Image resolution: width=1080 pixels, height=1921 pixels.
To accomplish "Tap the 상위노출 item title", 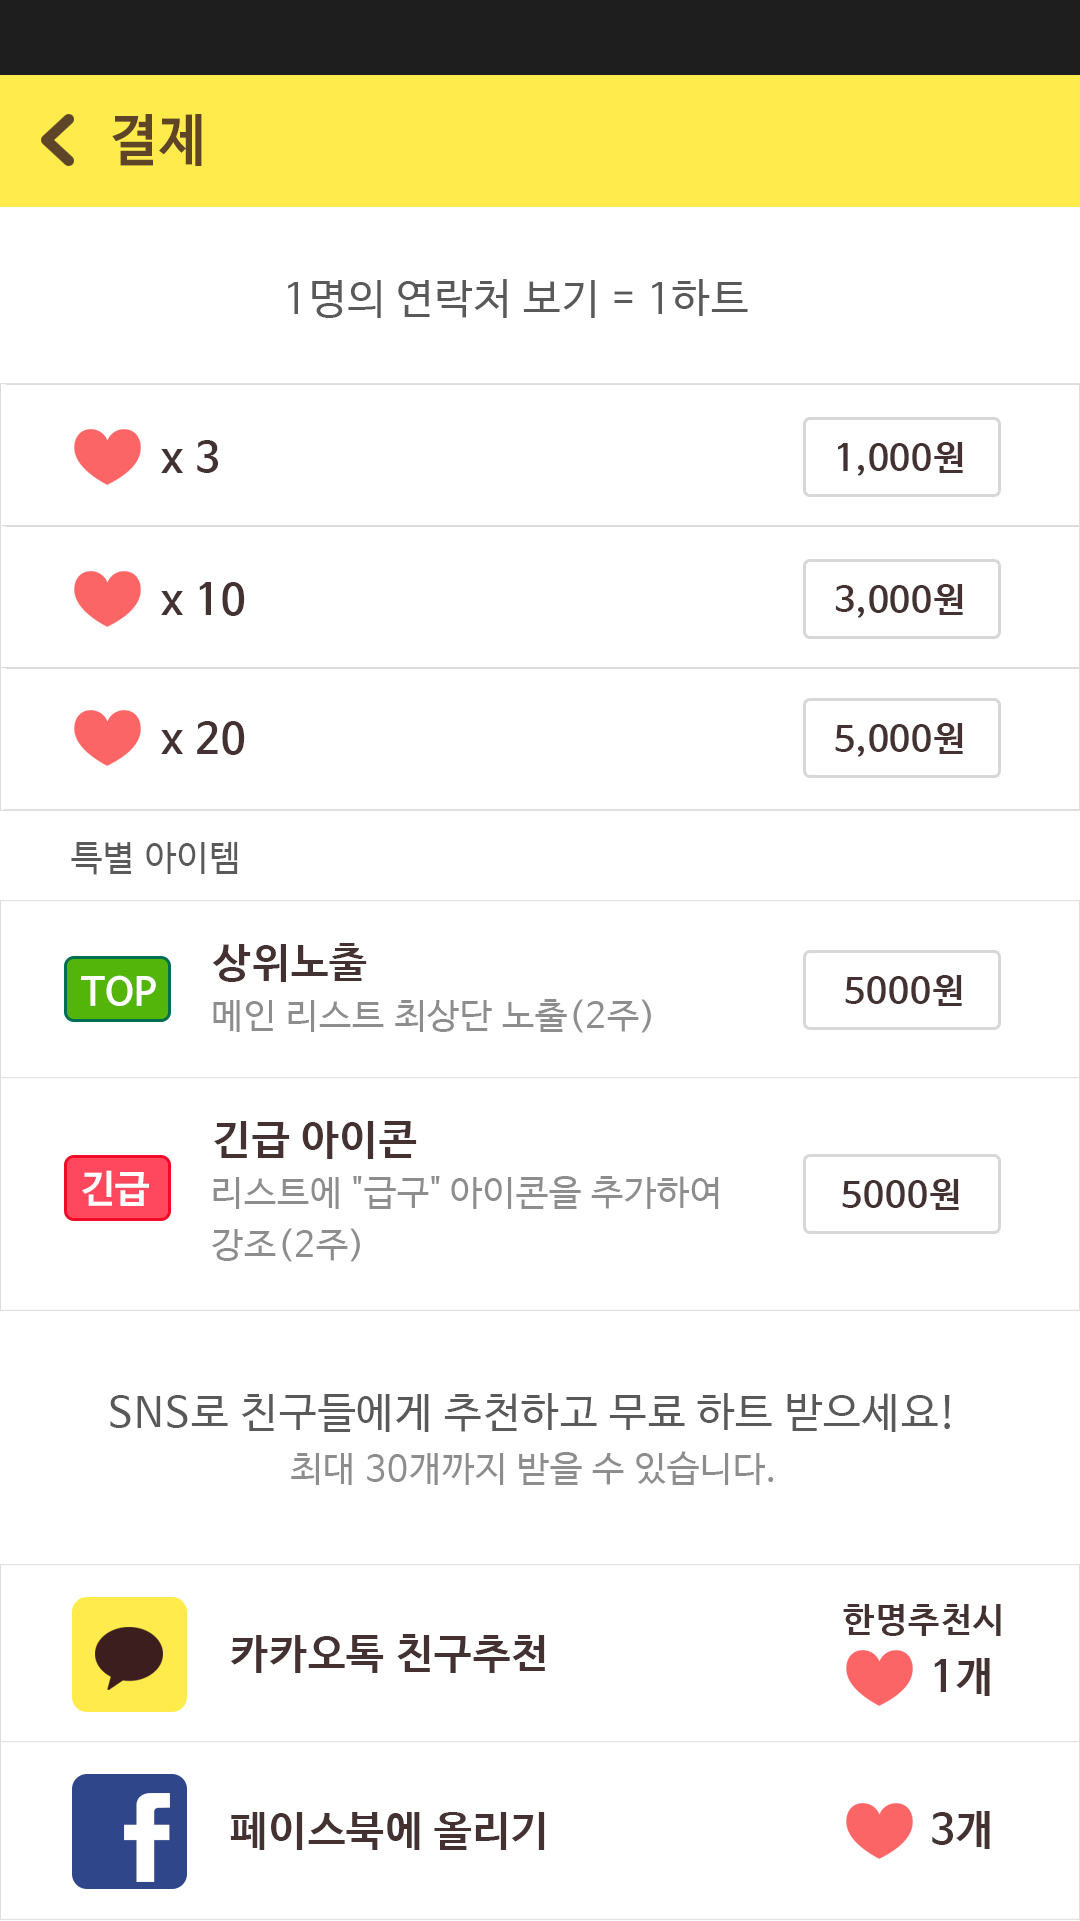I will [290, 962].
